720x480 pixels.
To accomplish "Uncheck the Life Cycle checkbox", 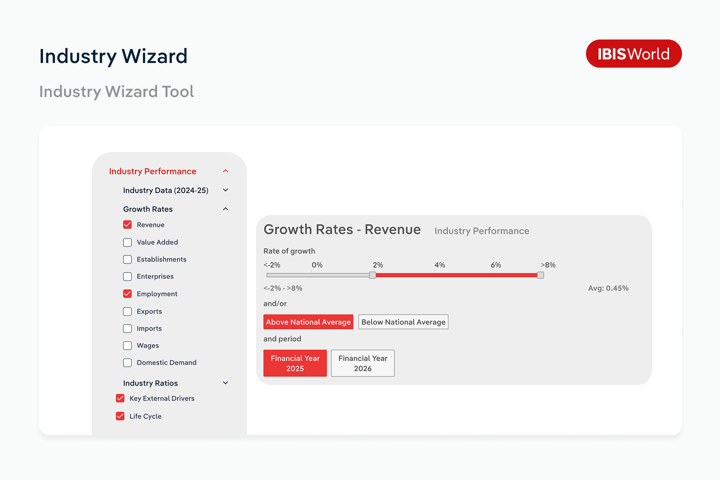I will 120,416.
